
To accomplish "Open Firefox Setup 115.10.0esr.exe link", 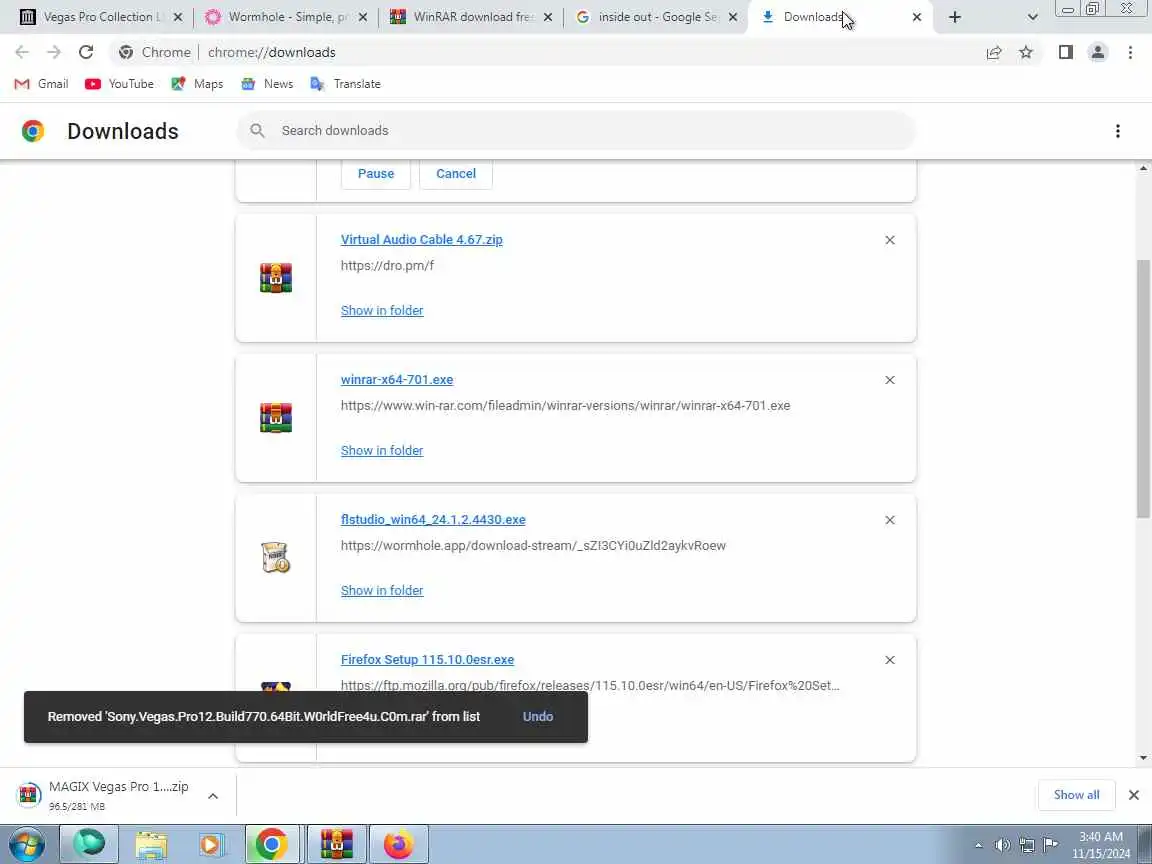I will [428, 660].
